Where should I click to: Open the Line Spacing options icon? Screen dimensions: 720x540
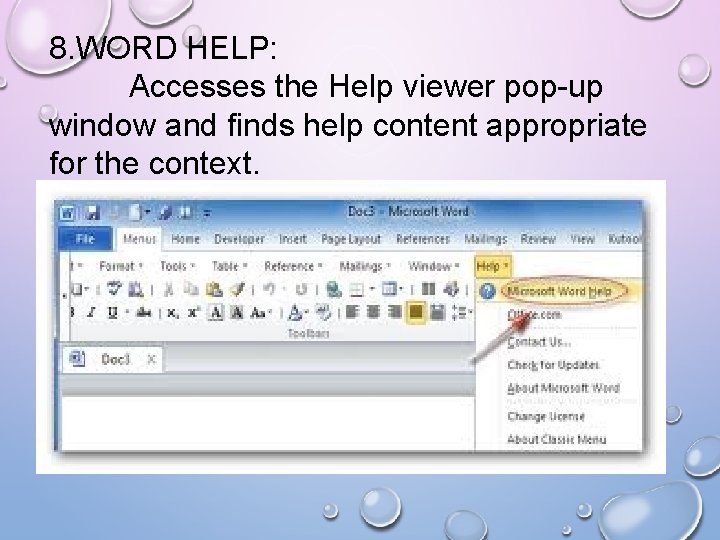click(x=461, y=313)
